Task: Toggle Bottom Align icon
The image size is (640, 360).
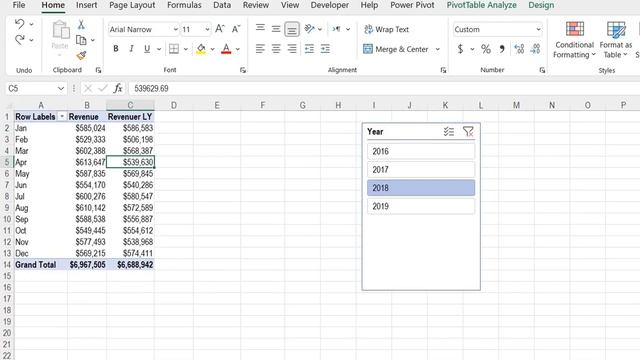Action: (292, 29)
